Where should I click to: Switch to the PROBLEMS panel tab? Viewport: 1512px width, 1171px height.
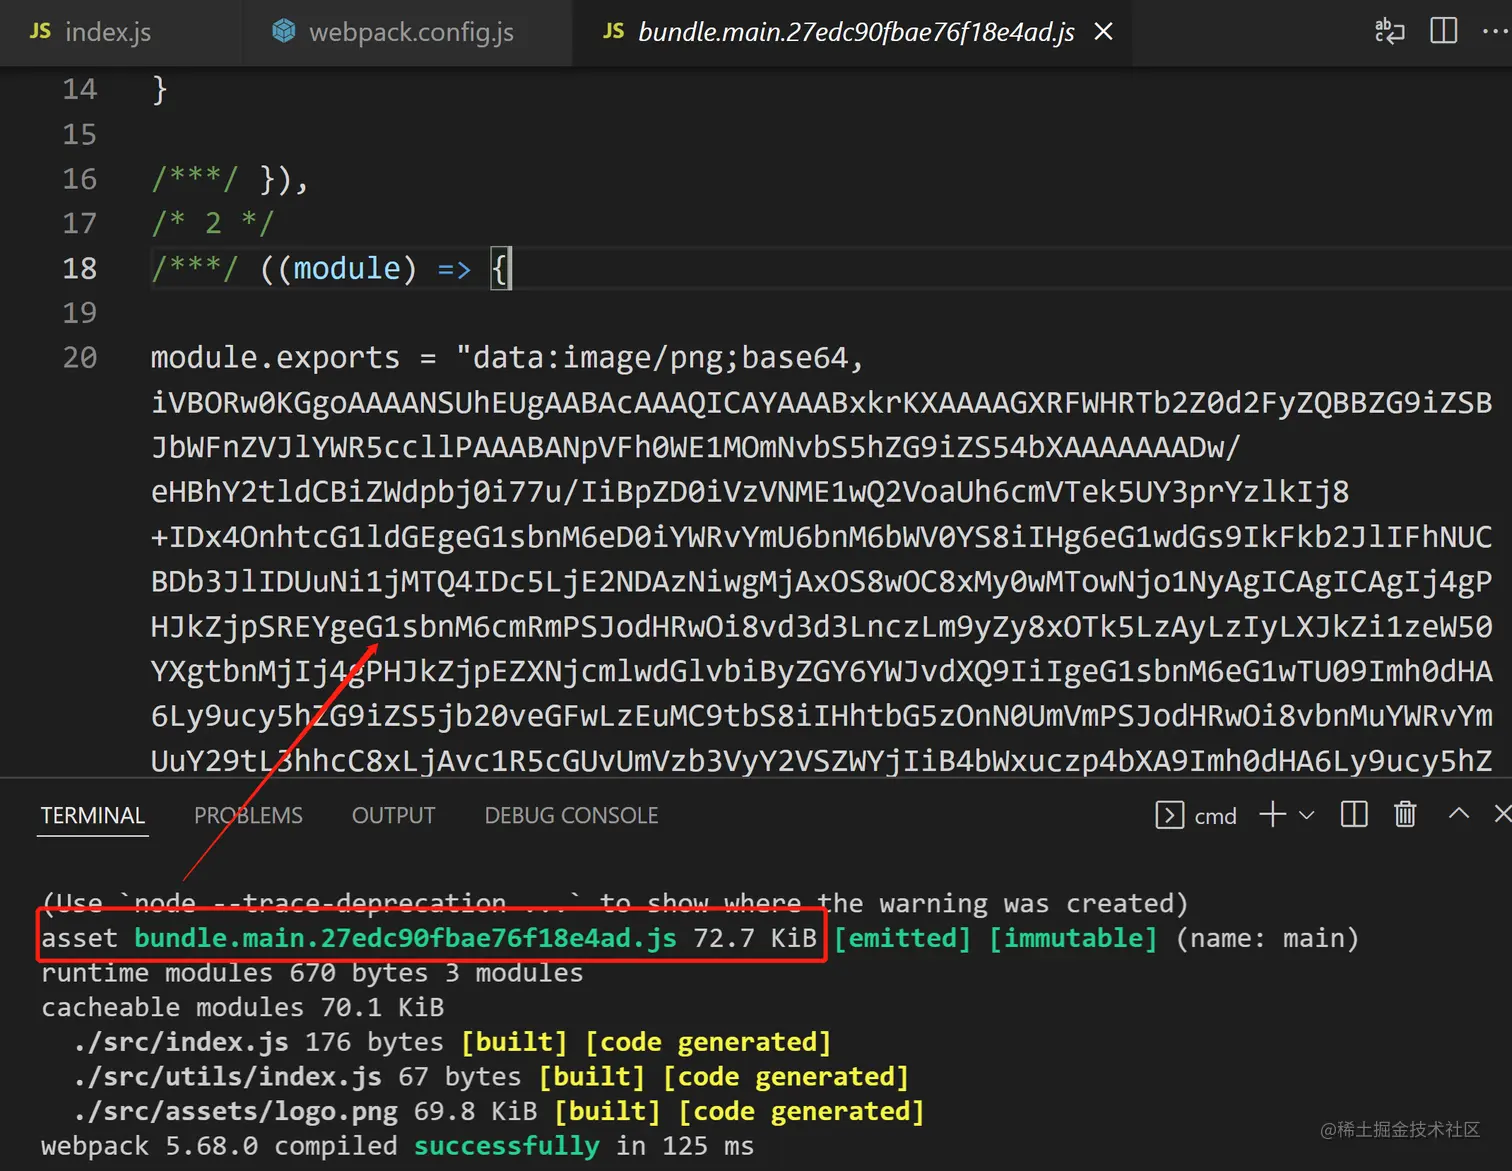(248, 816)
